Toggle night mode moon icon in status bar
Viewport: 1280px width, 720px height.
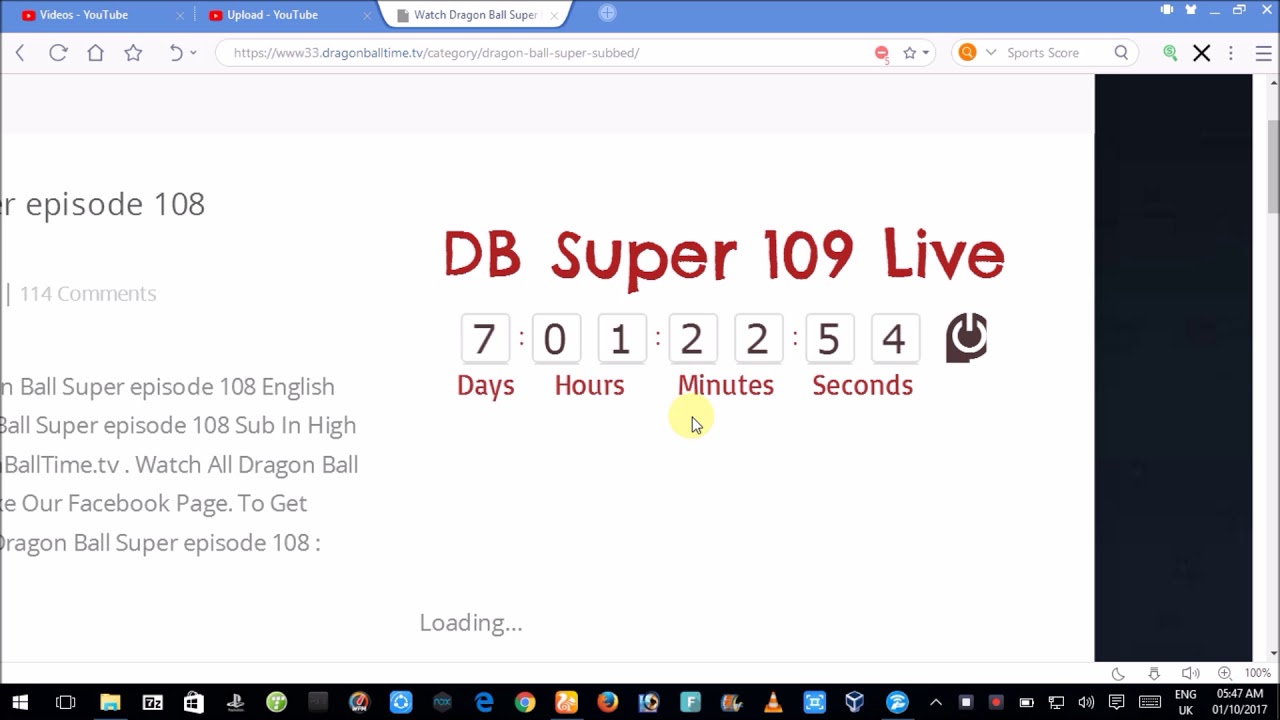[1118, 674]
